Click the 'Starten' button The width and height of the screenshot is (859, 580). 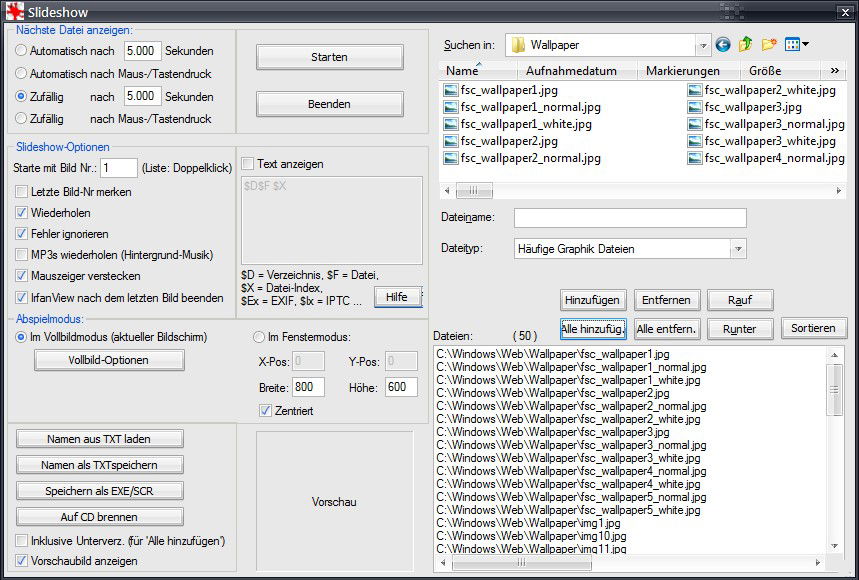[x=329, y=57]
